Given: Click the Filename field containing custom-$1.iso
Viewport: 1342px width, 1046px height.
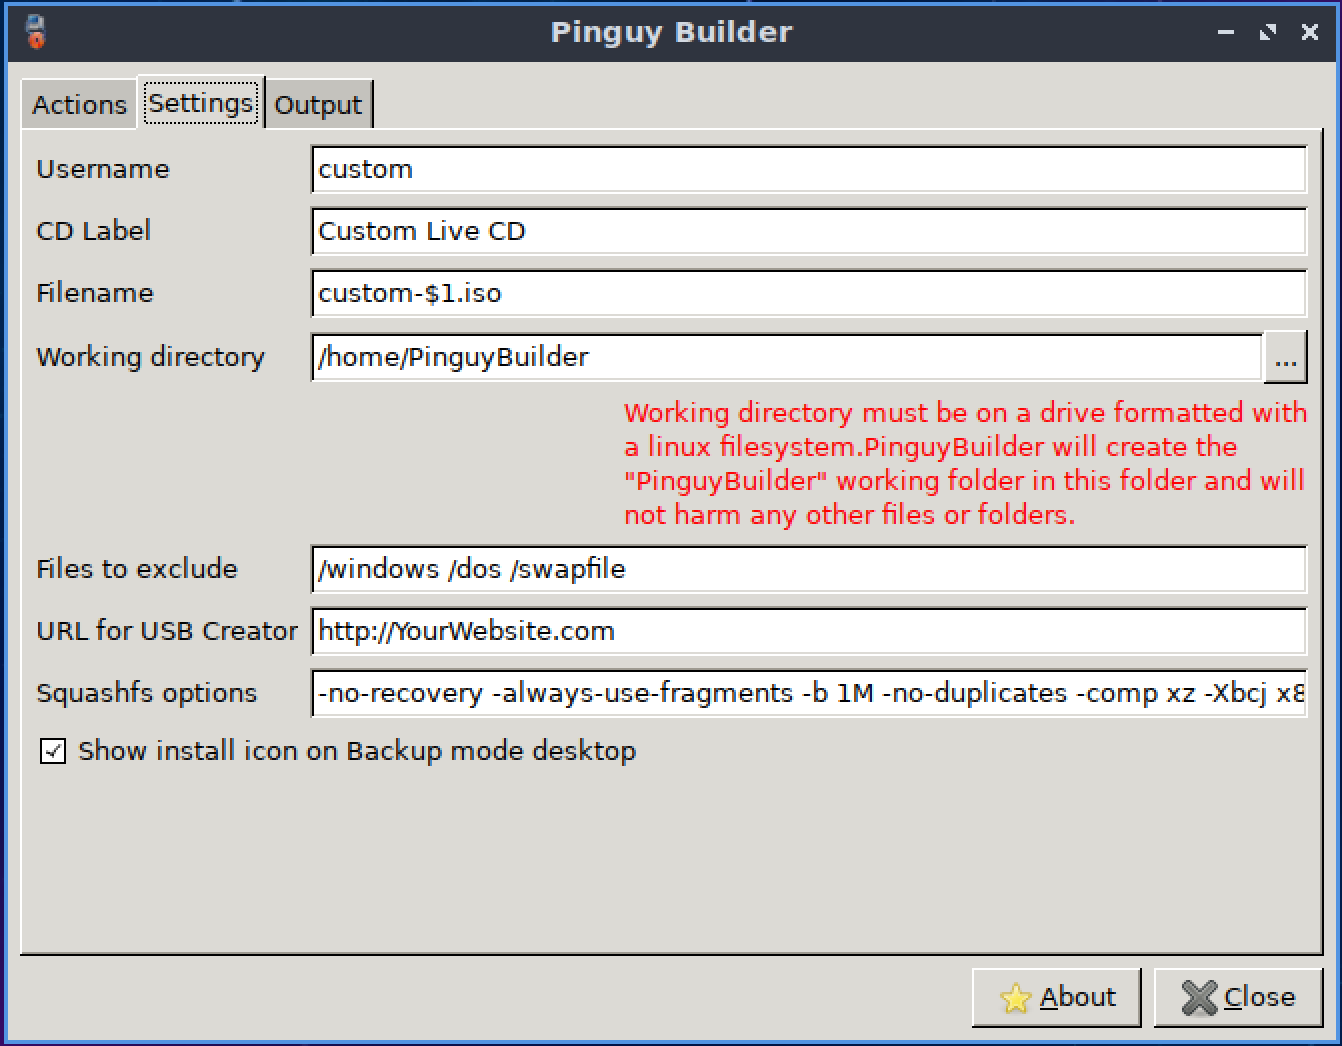Looking at the screenshot, I should tap(809, 293).
